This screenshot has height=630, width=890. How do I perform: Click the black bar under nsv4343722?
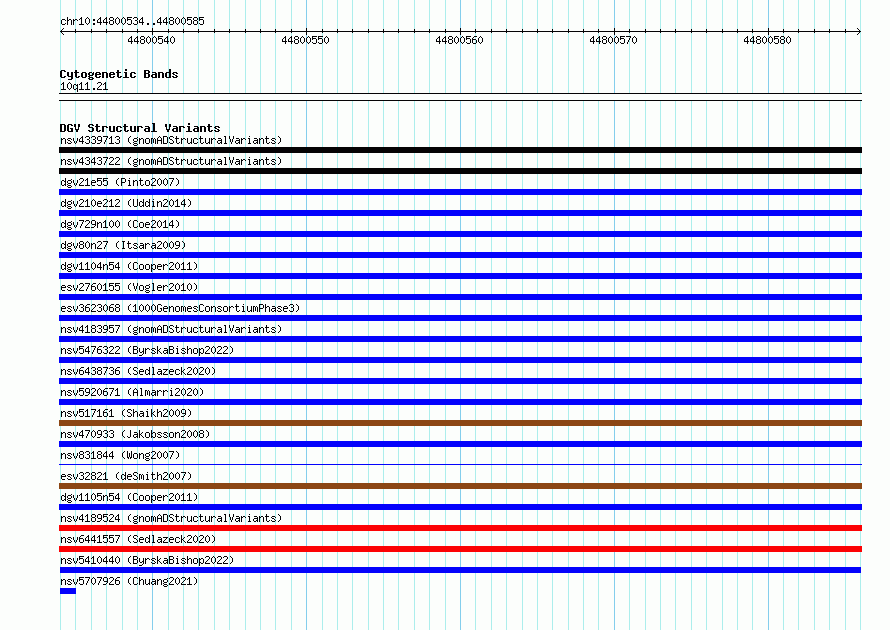[460, 171]
